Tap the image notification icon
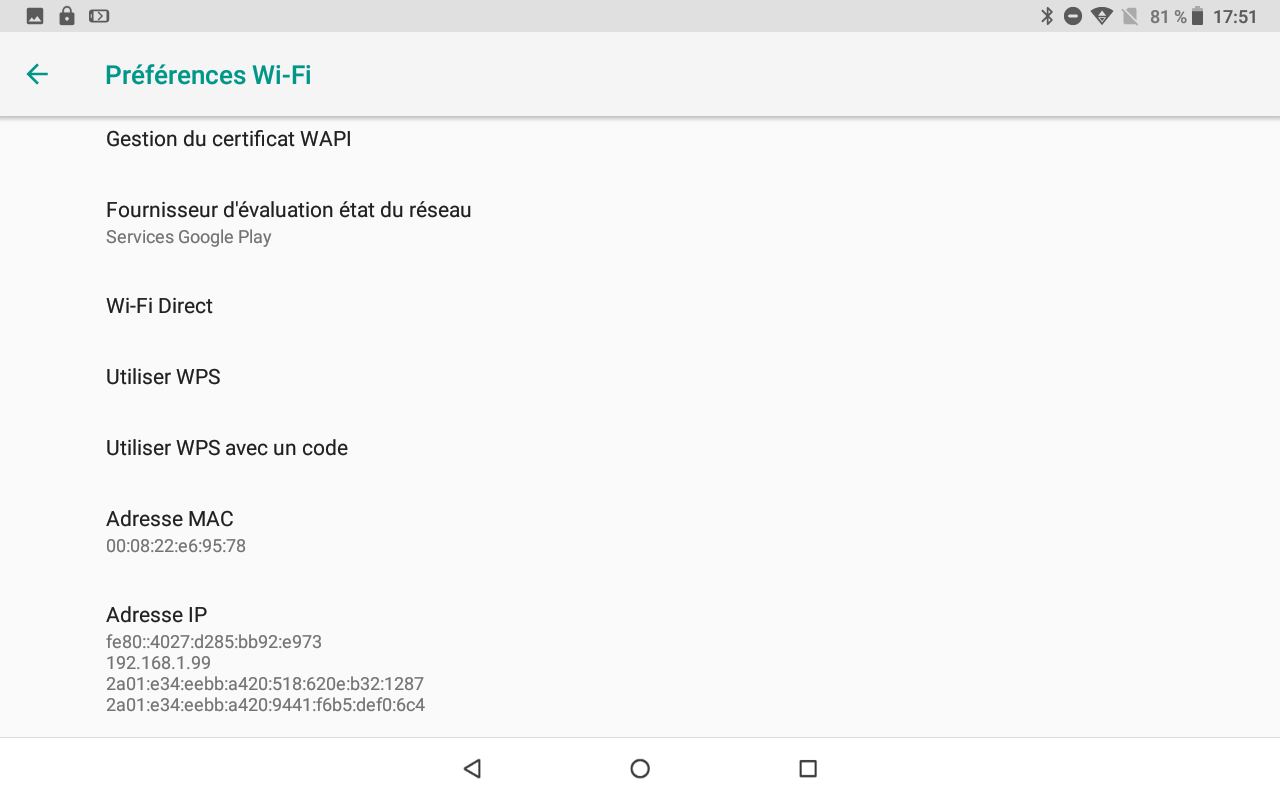 pyautogui.click(x=35, y=16)
